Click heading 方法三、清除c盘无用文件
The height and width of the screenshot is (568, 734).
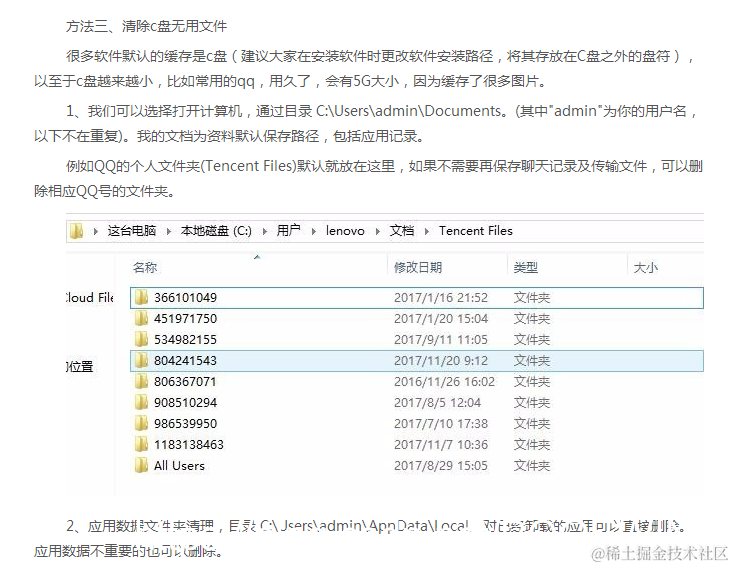147,26
